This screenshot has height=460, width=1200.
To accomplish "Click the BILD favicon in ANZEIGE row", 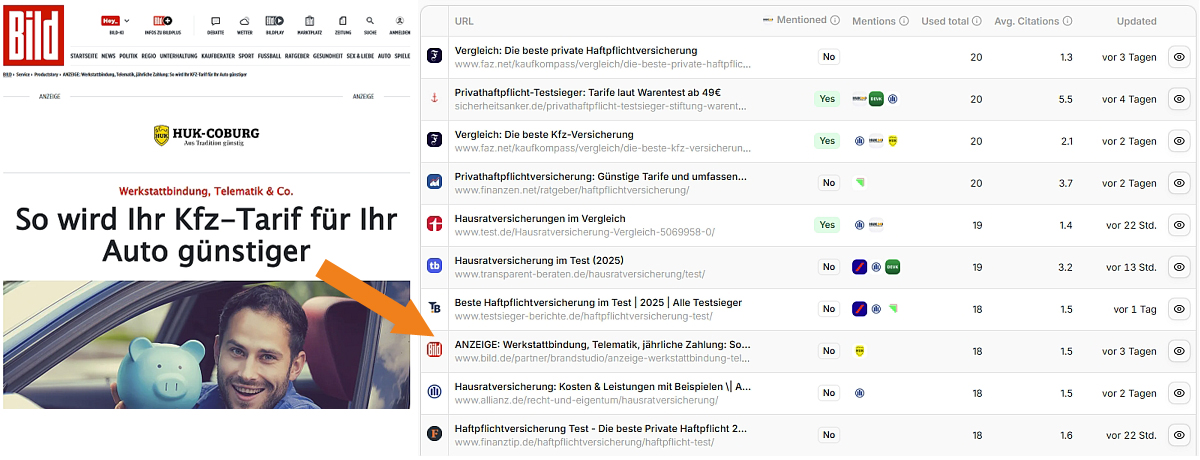I will coord(435,351).
